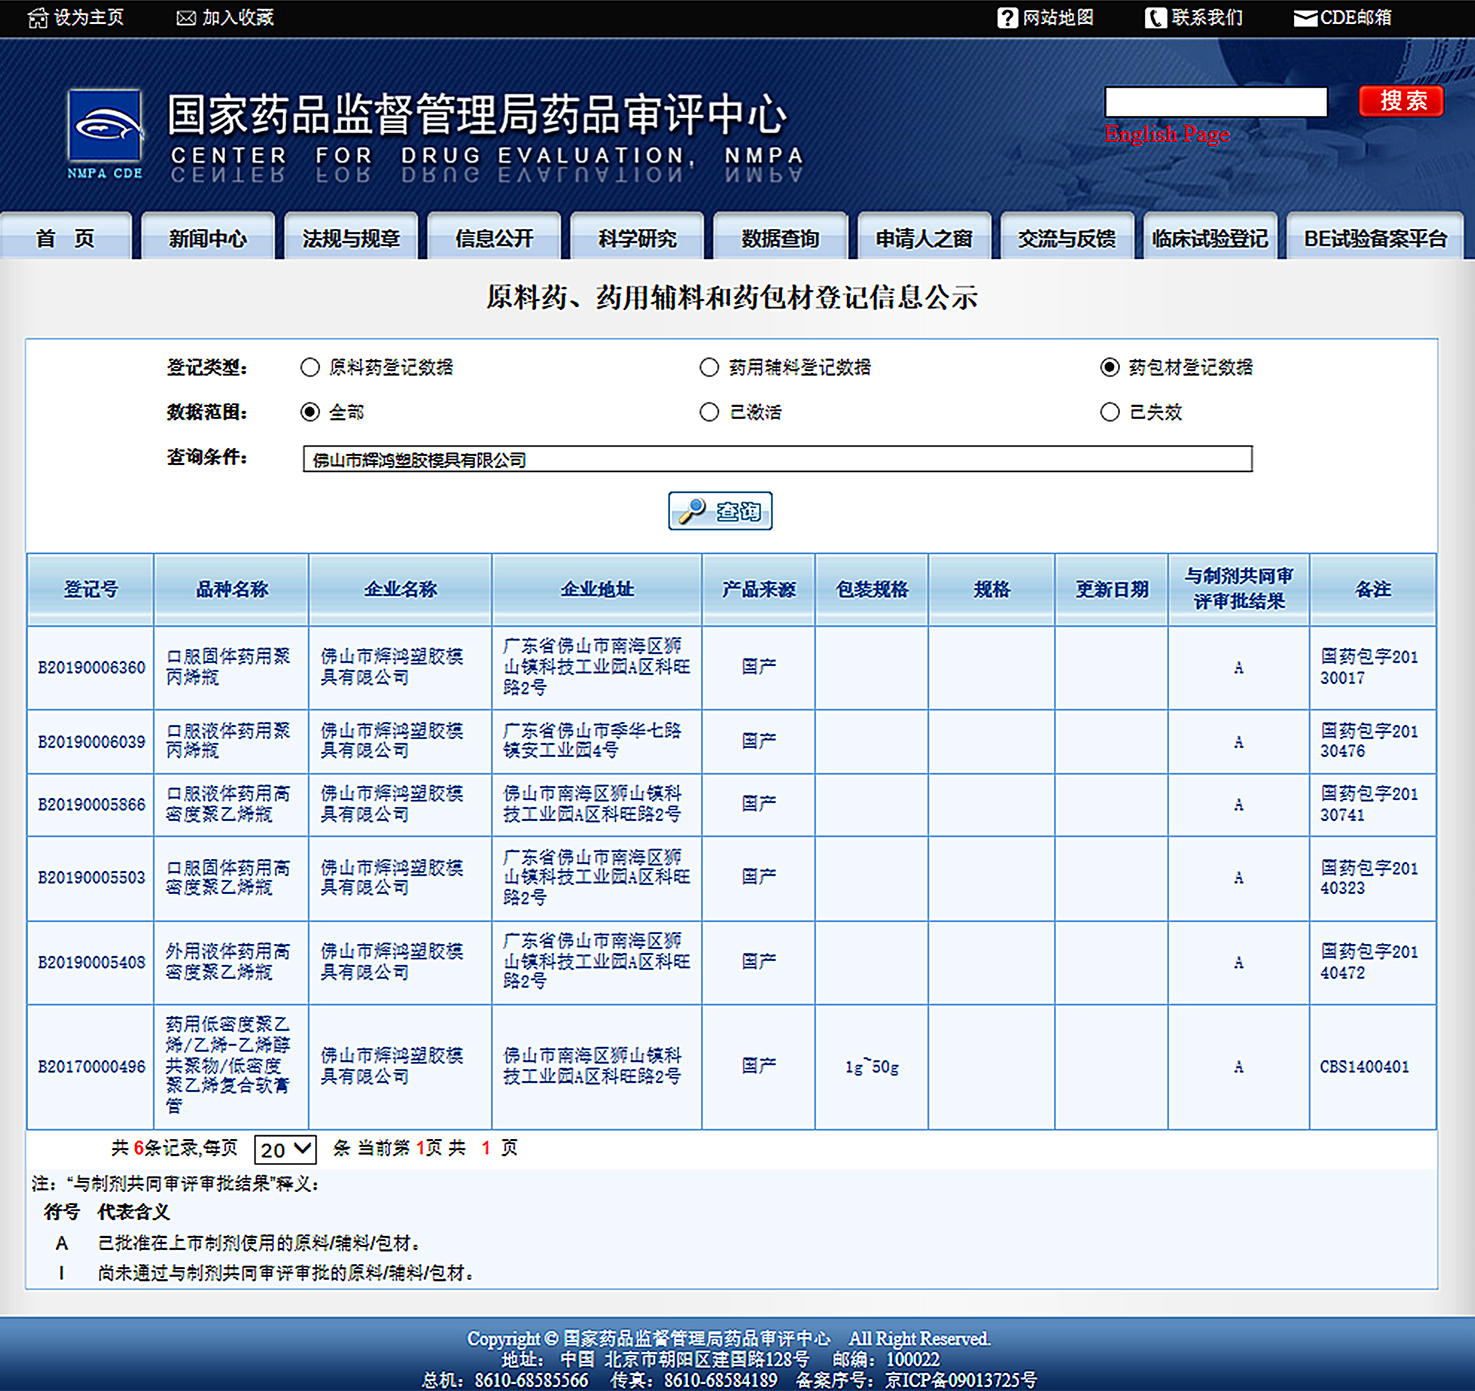1475x1391 pixels.
Task: Open the records-per-page dropdown showing 20
Action: coord(285,1150)
